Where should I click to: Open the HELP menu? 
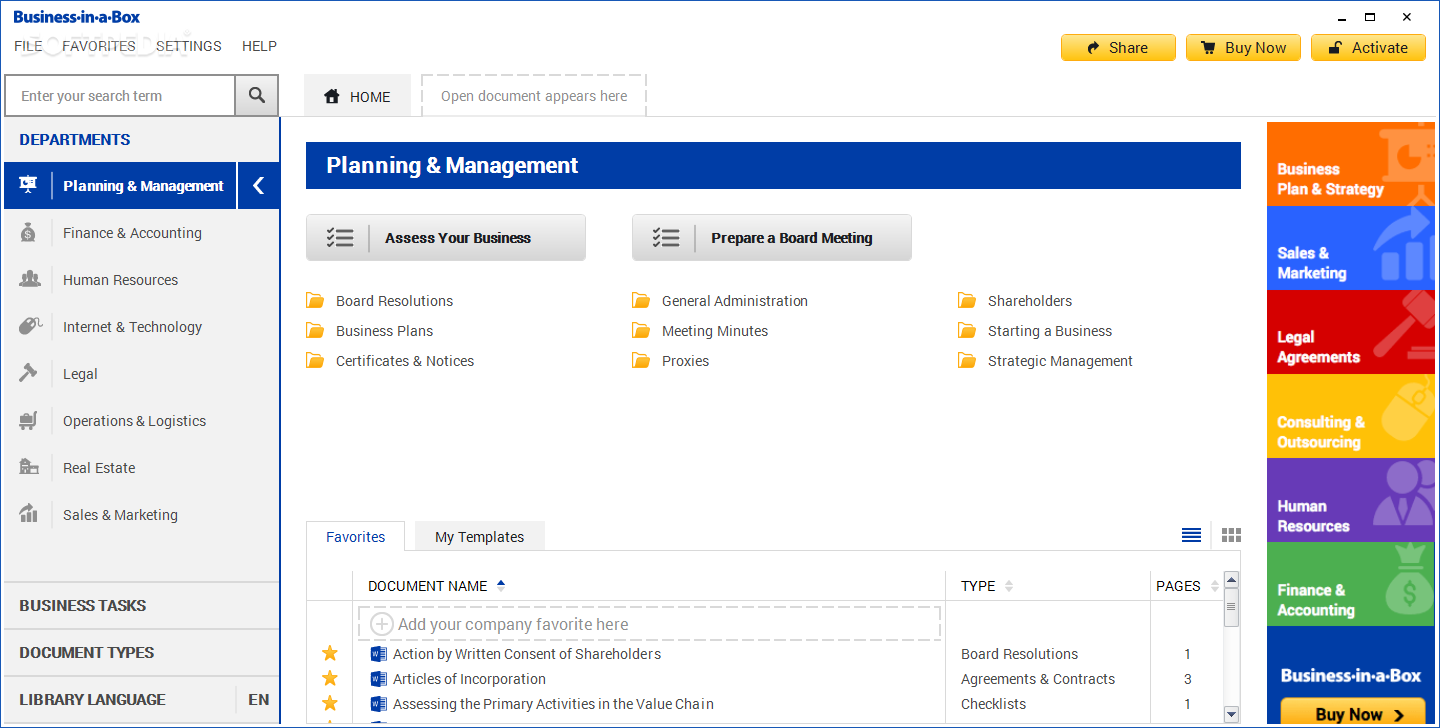click(x=259, y=46)
